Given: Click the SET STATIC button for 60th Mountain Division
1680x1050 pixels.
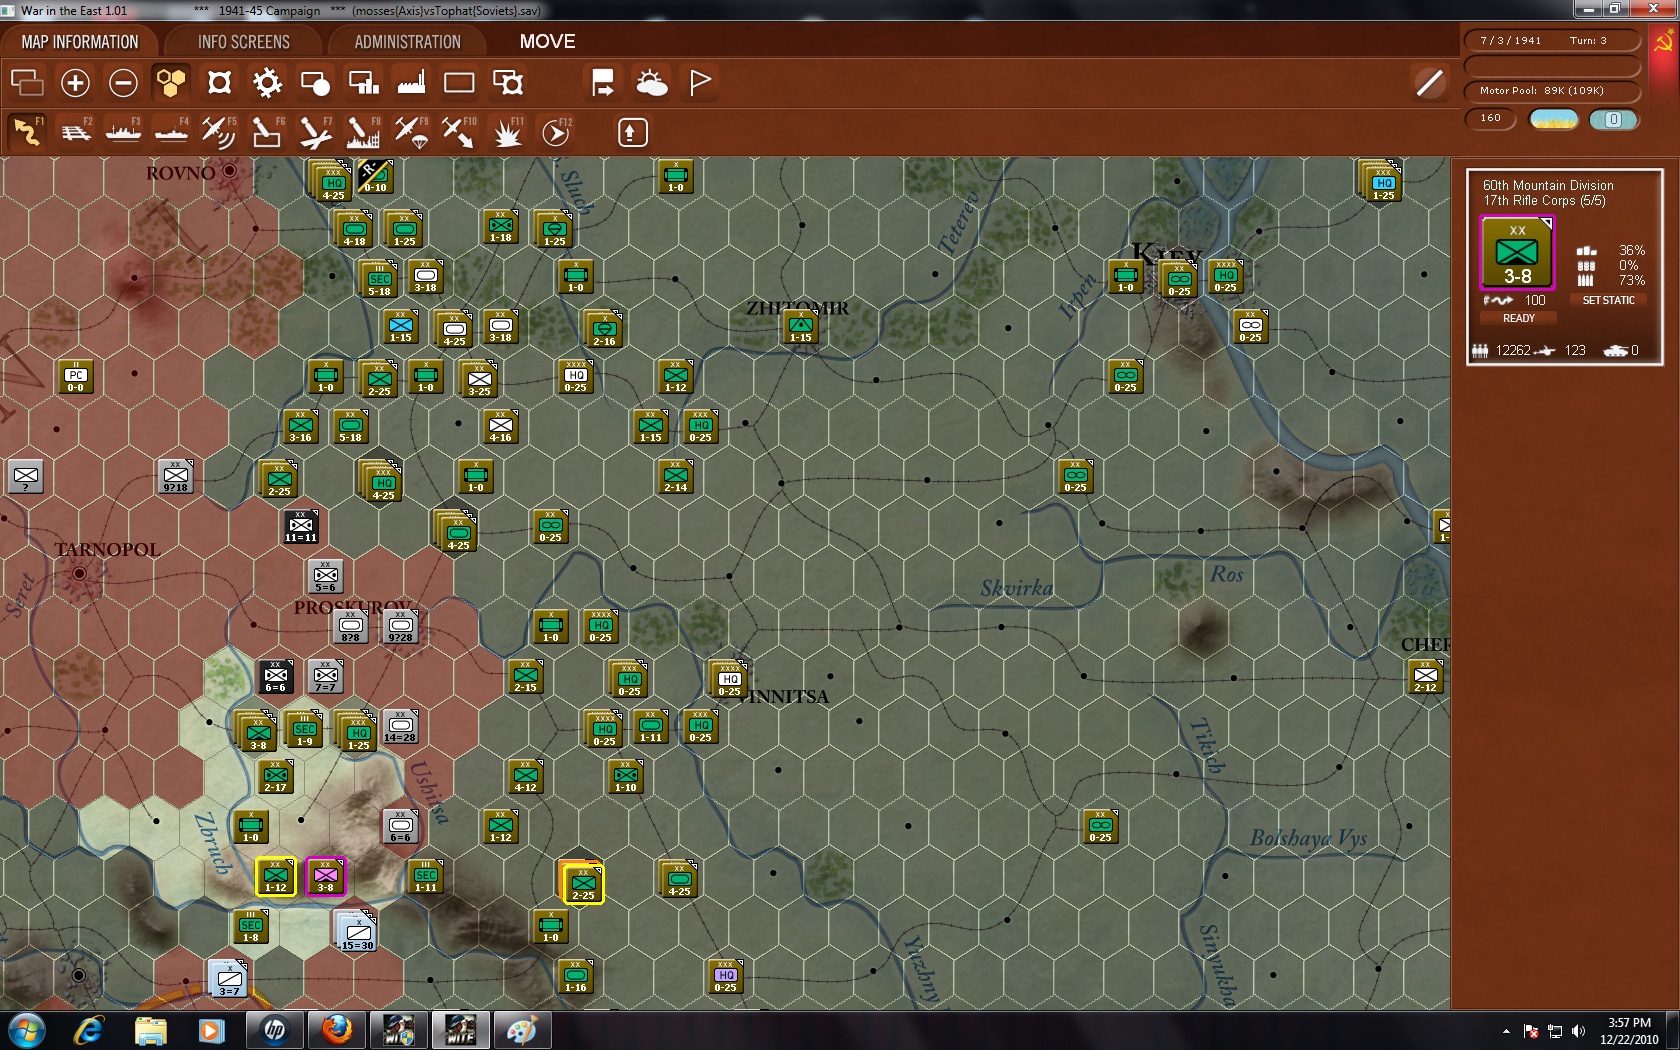Looking at the screenshot, I should coord(1608,300).
